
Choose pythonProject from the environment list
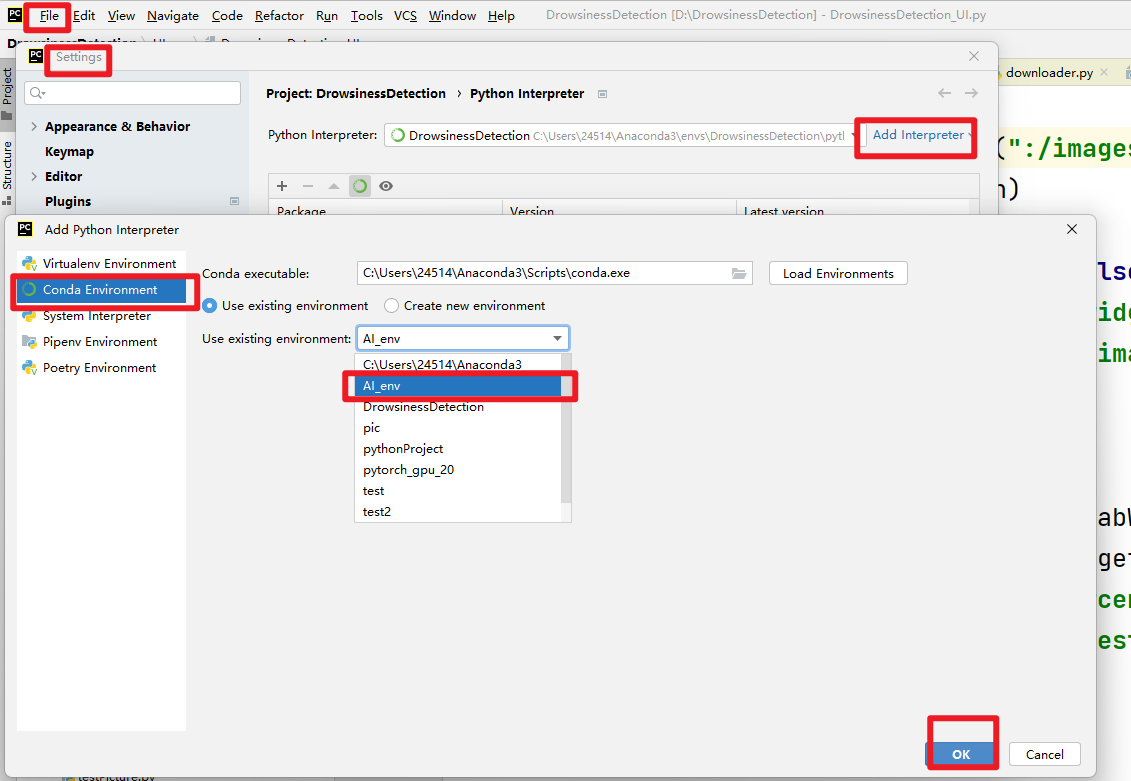(x=457, y=449)
